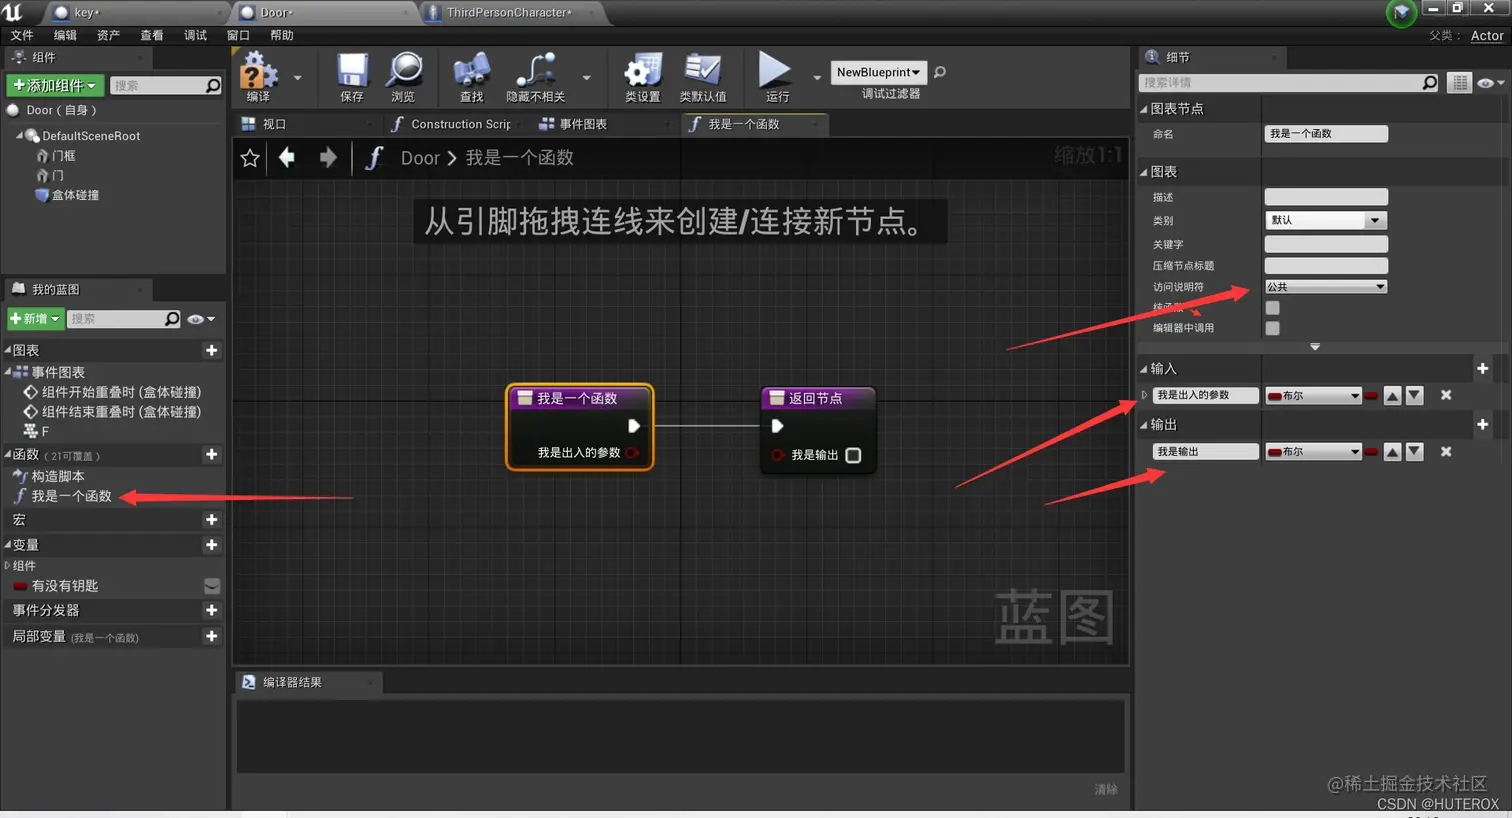Viewport: 1512px width, 818px height.
Task: Open the 类别 默认 dropdown
Action: [x=1325, y=220]
